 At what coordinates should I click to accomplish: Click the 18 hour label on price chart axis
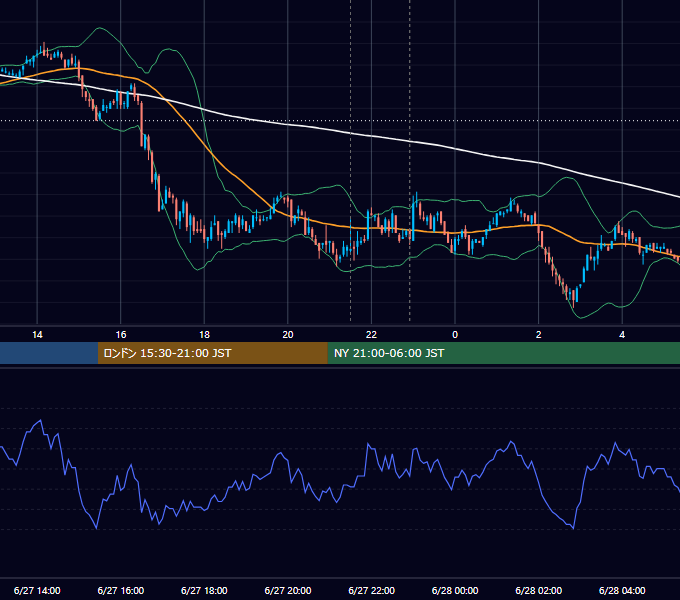(x=204, y=335)
